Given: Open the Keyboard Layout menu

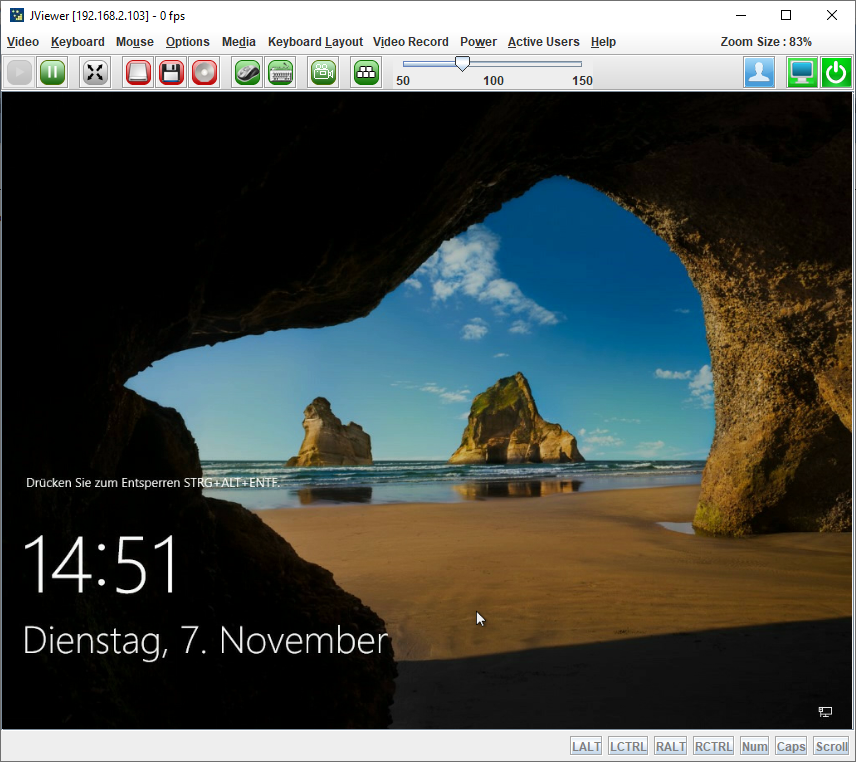Looking at the screenshot, I should (315, 42).
